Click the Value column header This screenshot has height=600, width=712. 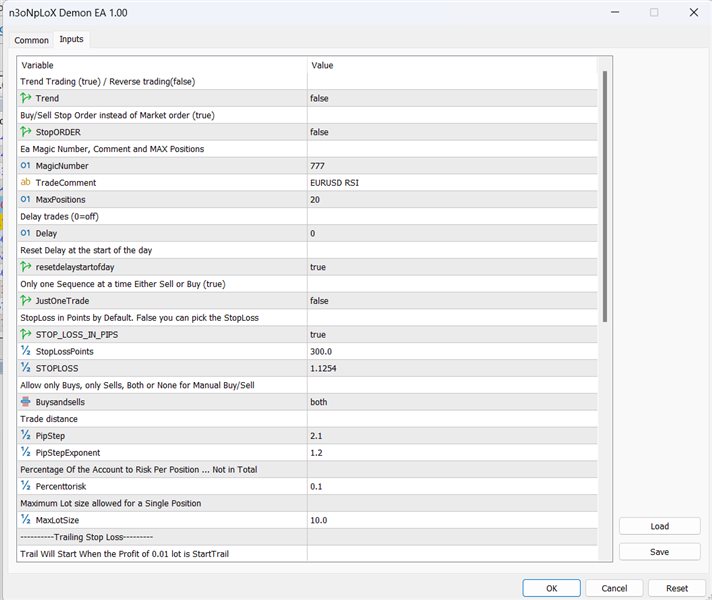point(452,65)
